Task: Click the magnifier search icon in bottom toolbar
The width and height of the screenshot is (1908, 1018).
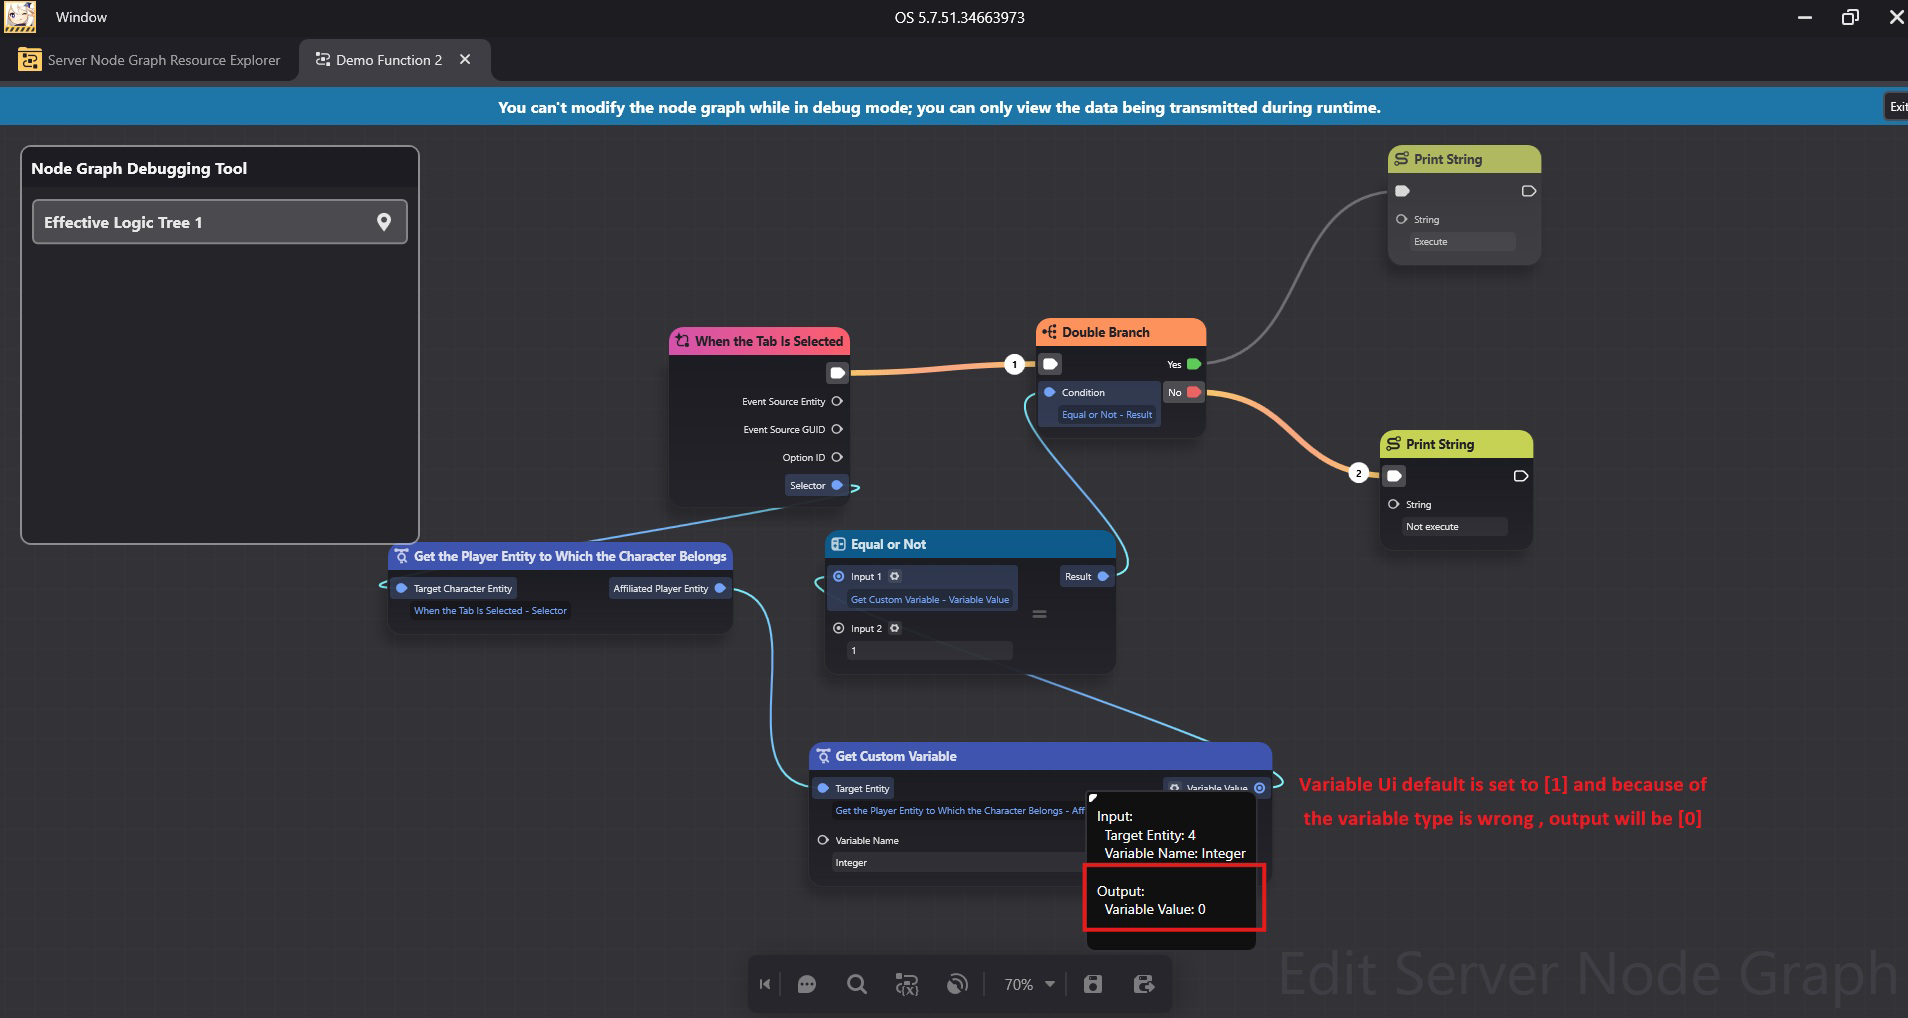Action: tap(856, 985)
